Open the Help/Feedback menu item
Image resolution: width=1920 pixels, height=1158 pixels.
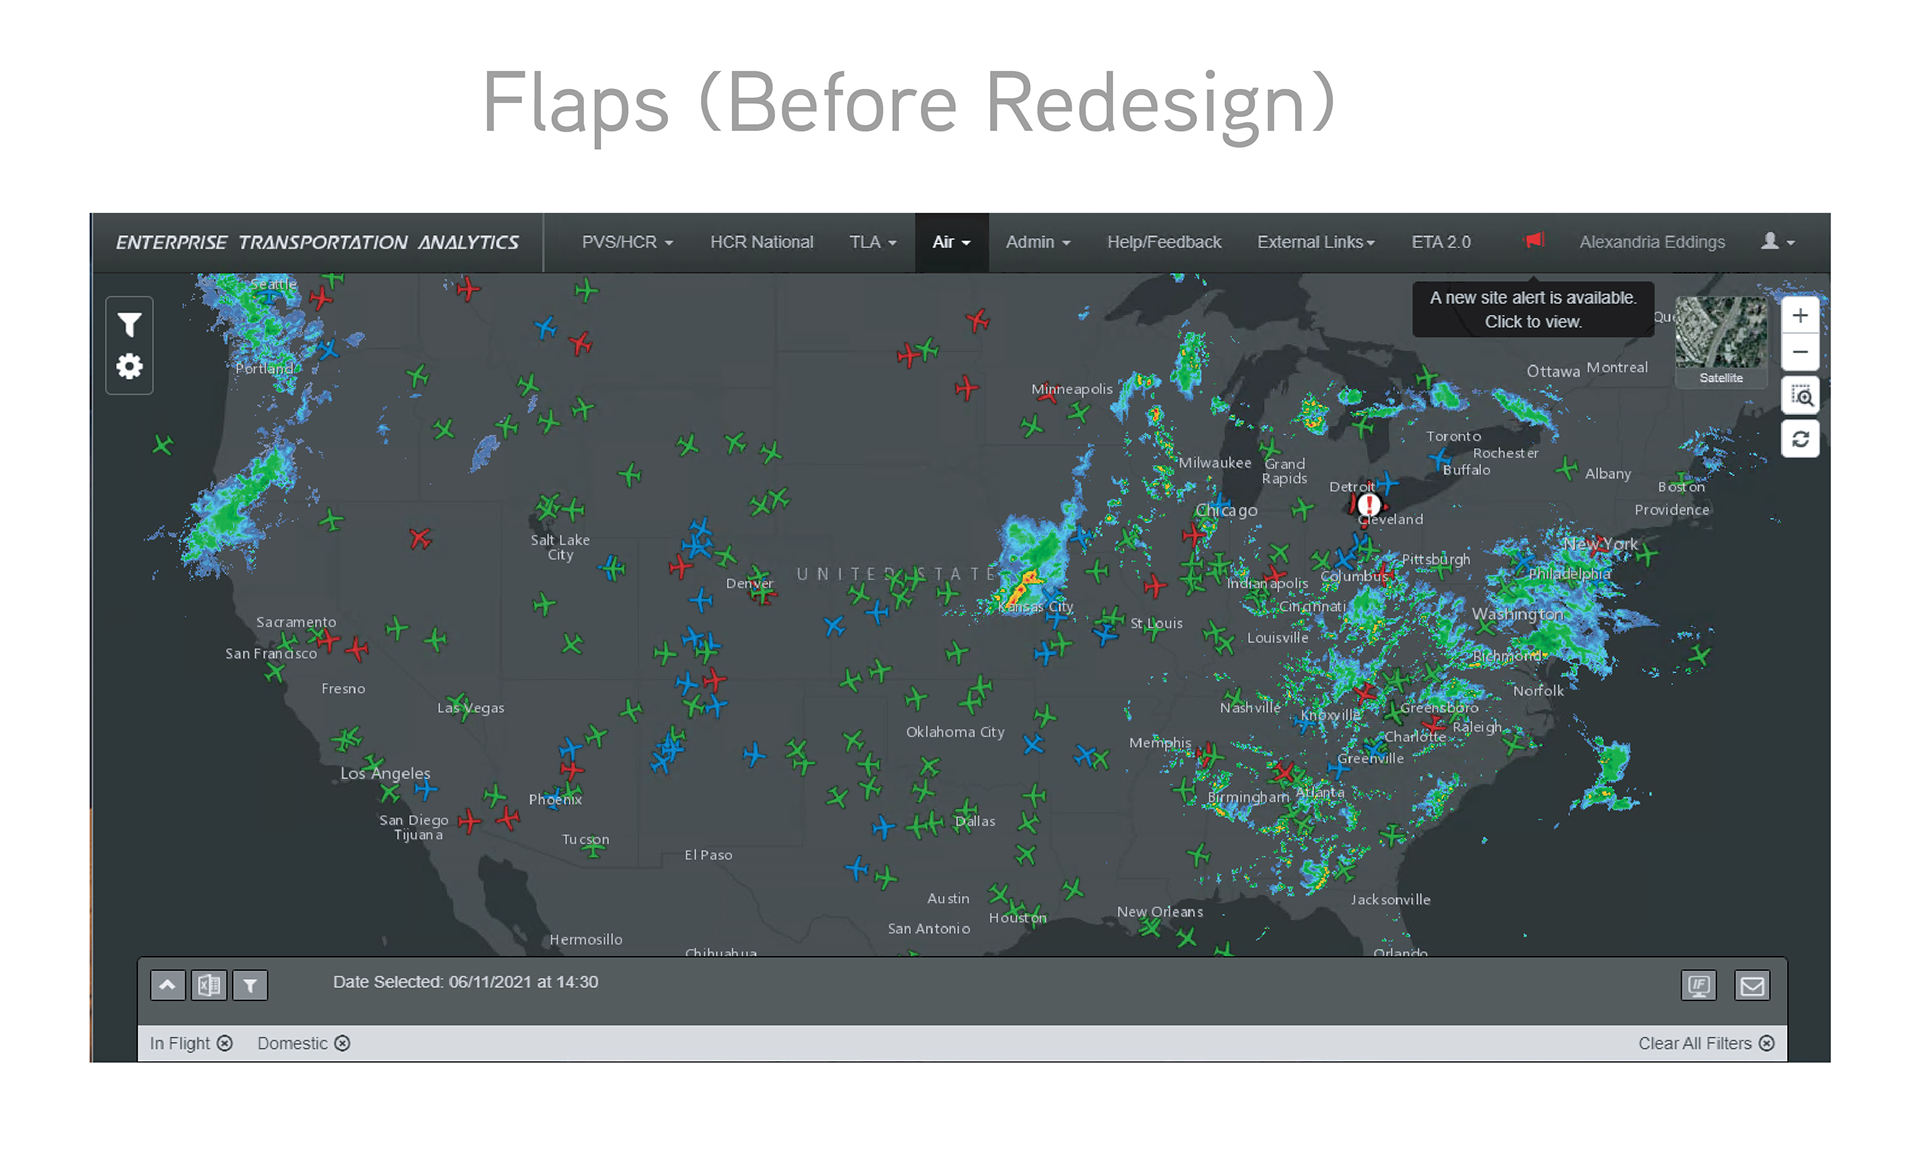1163,242
